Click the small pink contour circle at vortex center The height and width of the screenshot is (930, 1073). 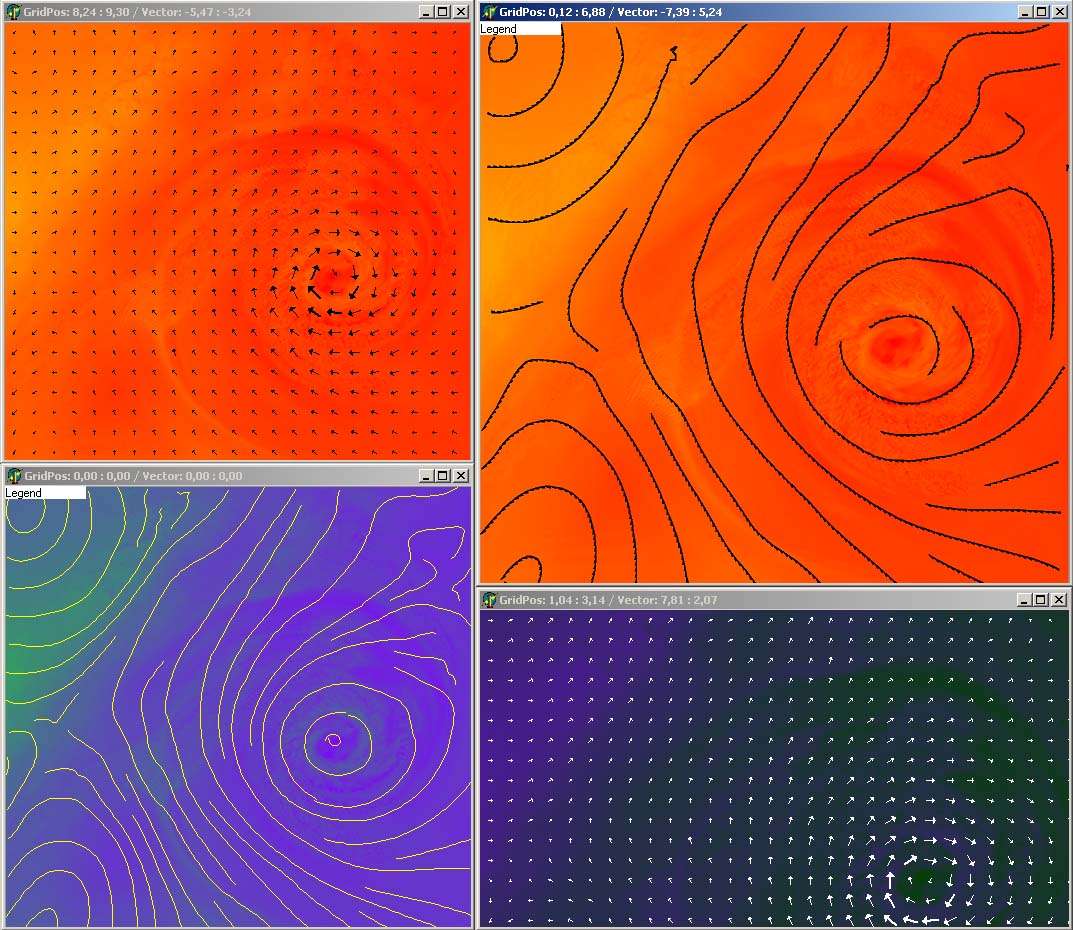tap(333, 740)
